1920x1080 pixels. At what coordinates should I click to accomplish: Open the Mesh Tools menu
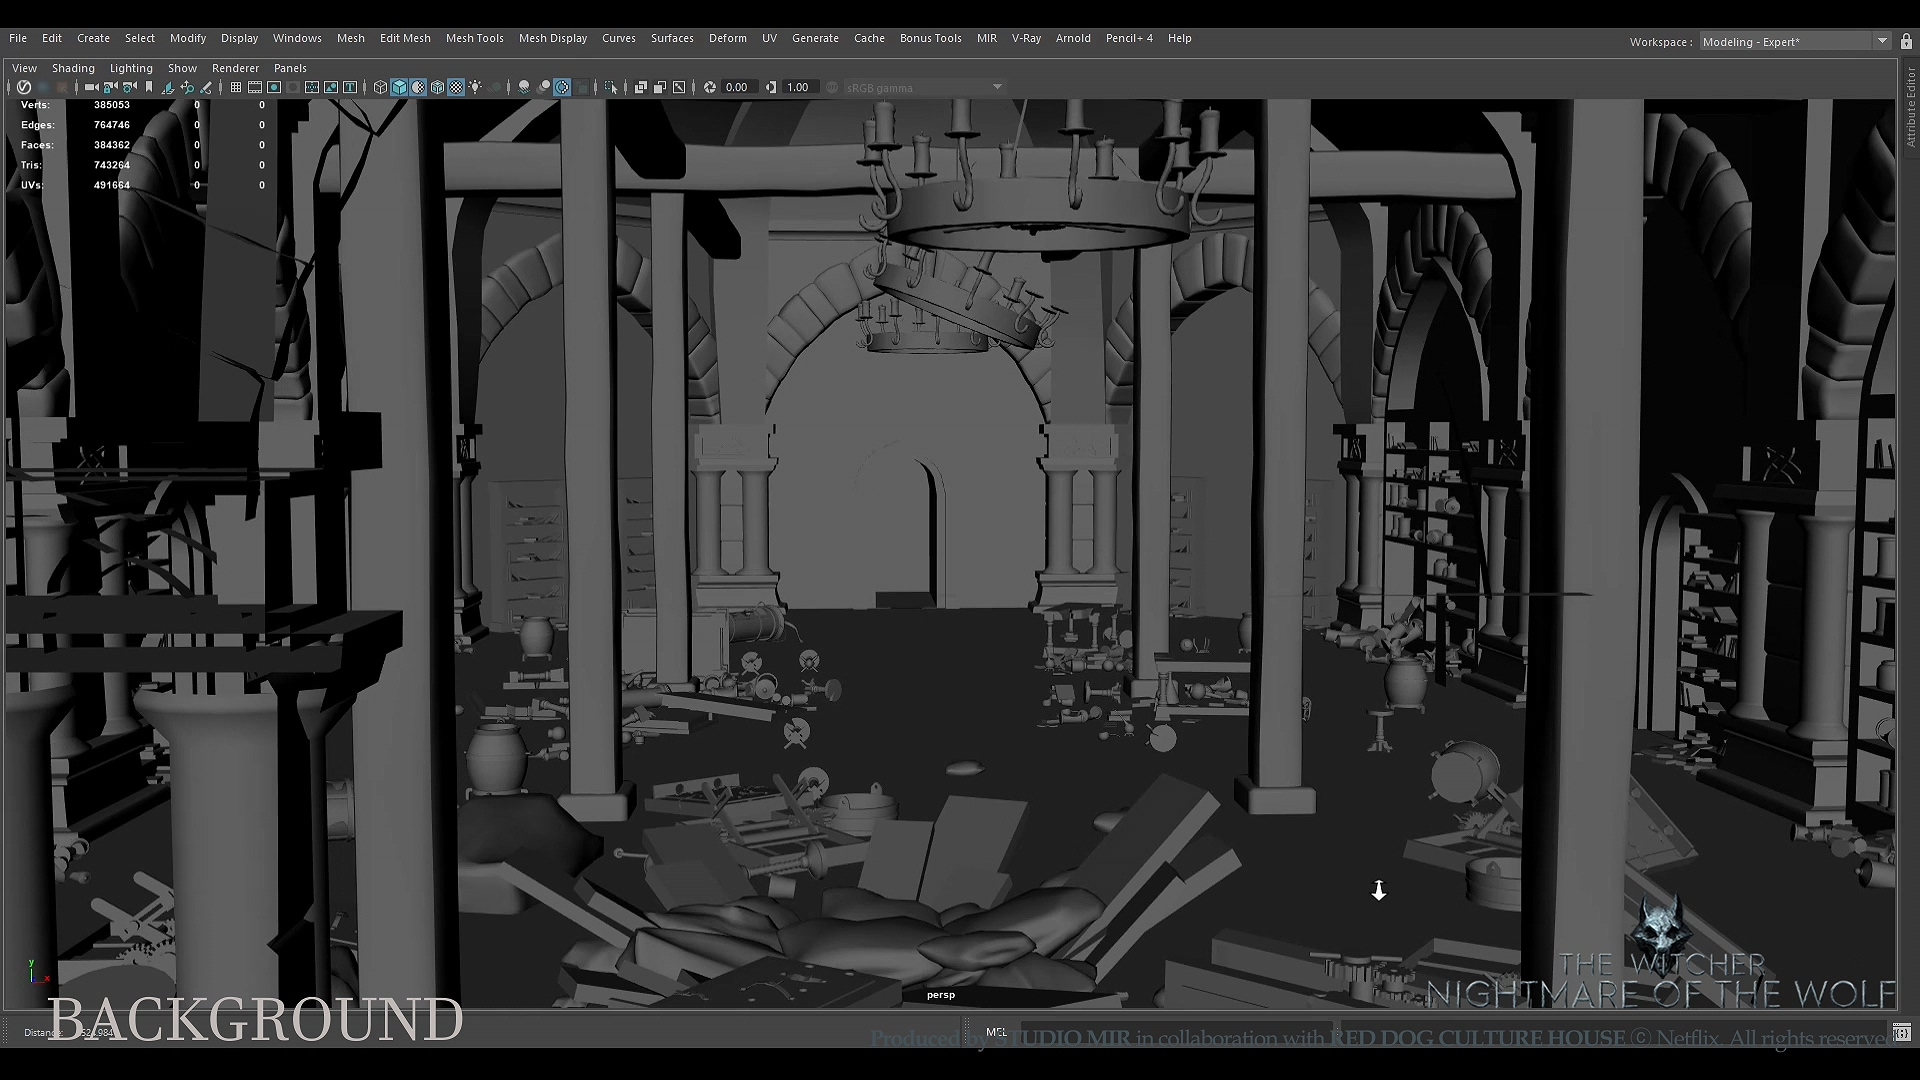474,38
